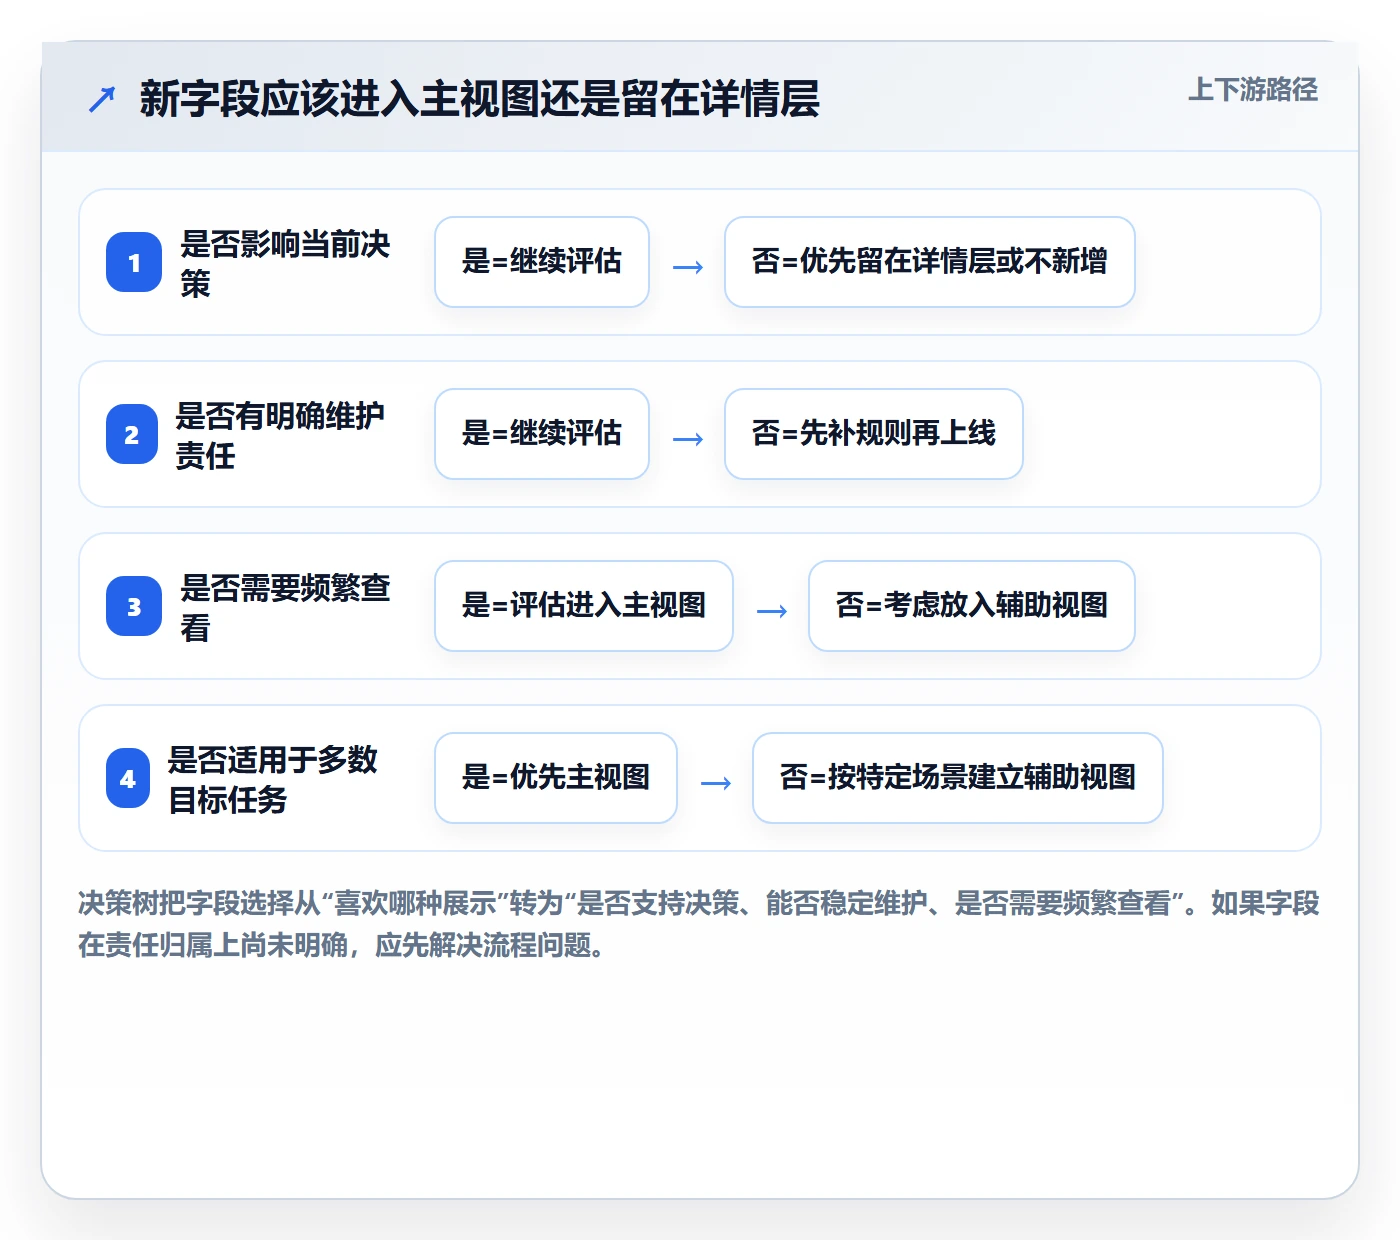Screen dimensions: 1400x1240
Task: Choose 否=先补规则再上线
Action: pos(874,434)
